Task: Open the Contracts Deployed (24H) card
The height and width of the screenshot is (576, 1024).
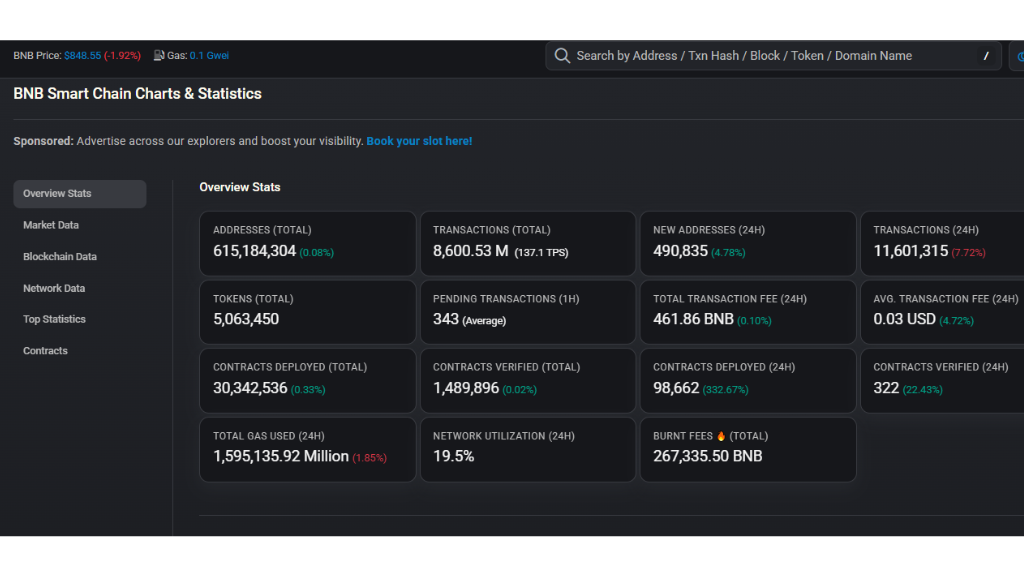Action: [748, 381]
